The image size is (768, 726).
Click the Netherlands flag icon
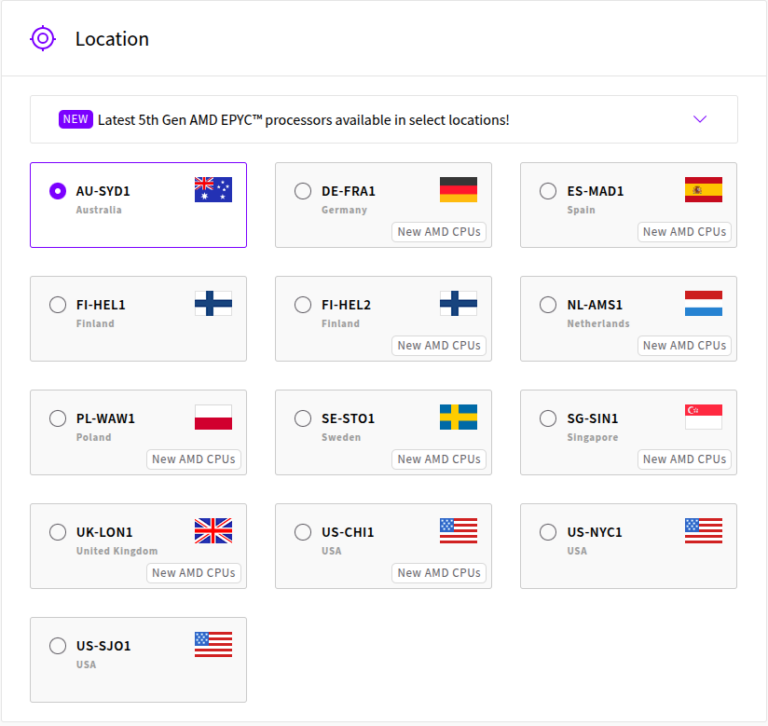(703, 304)
